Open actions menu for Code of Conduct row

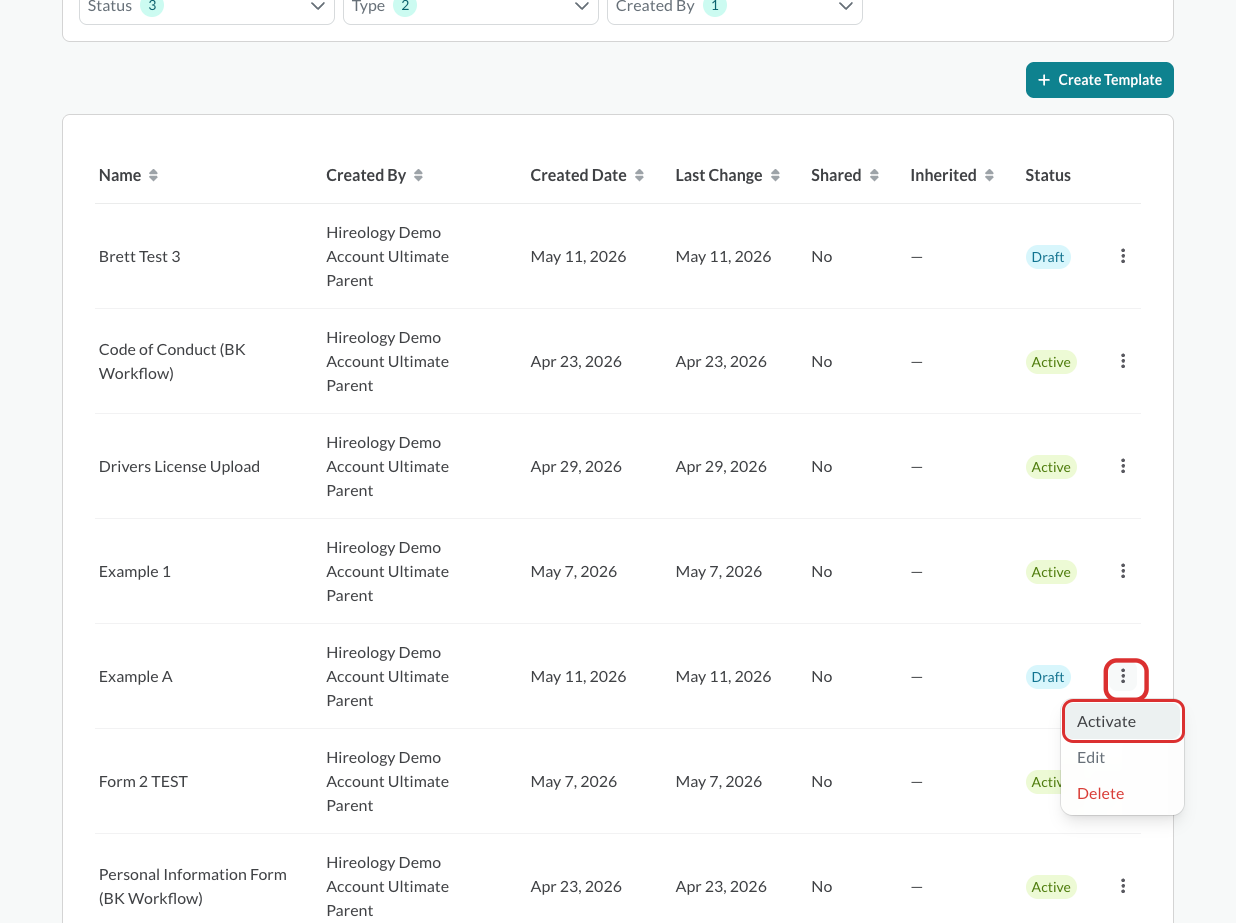(1123, 361)
